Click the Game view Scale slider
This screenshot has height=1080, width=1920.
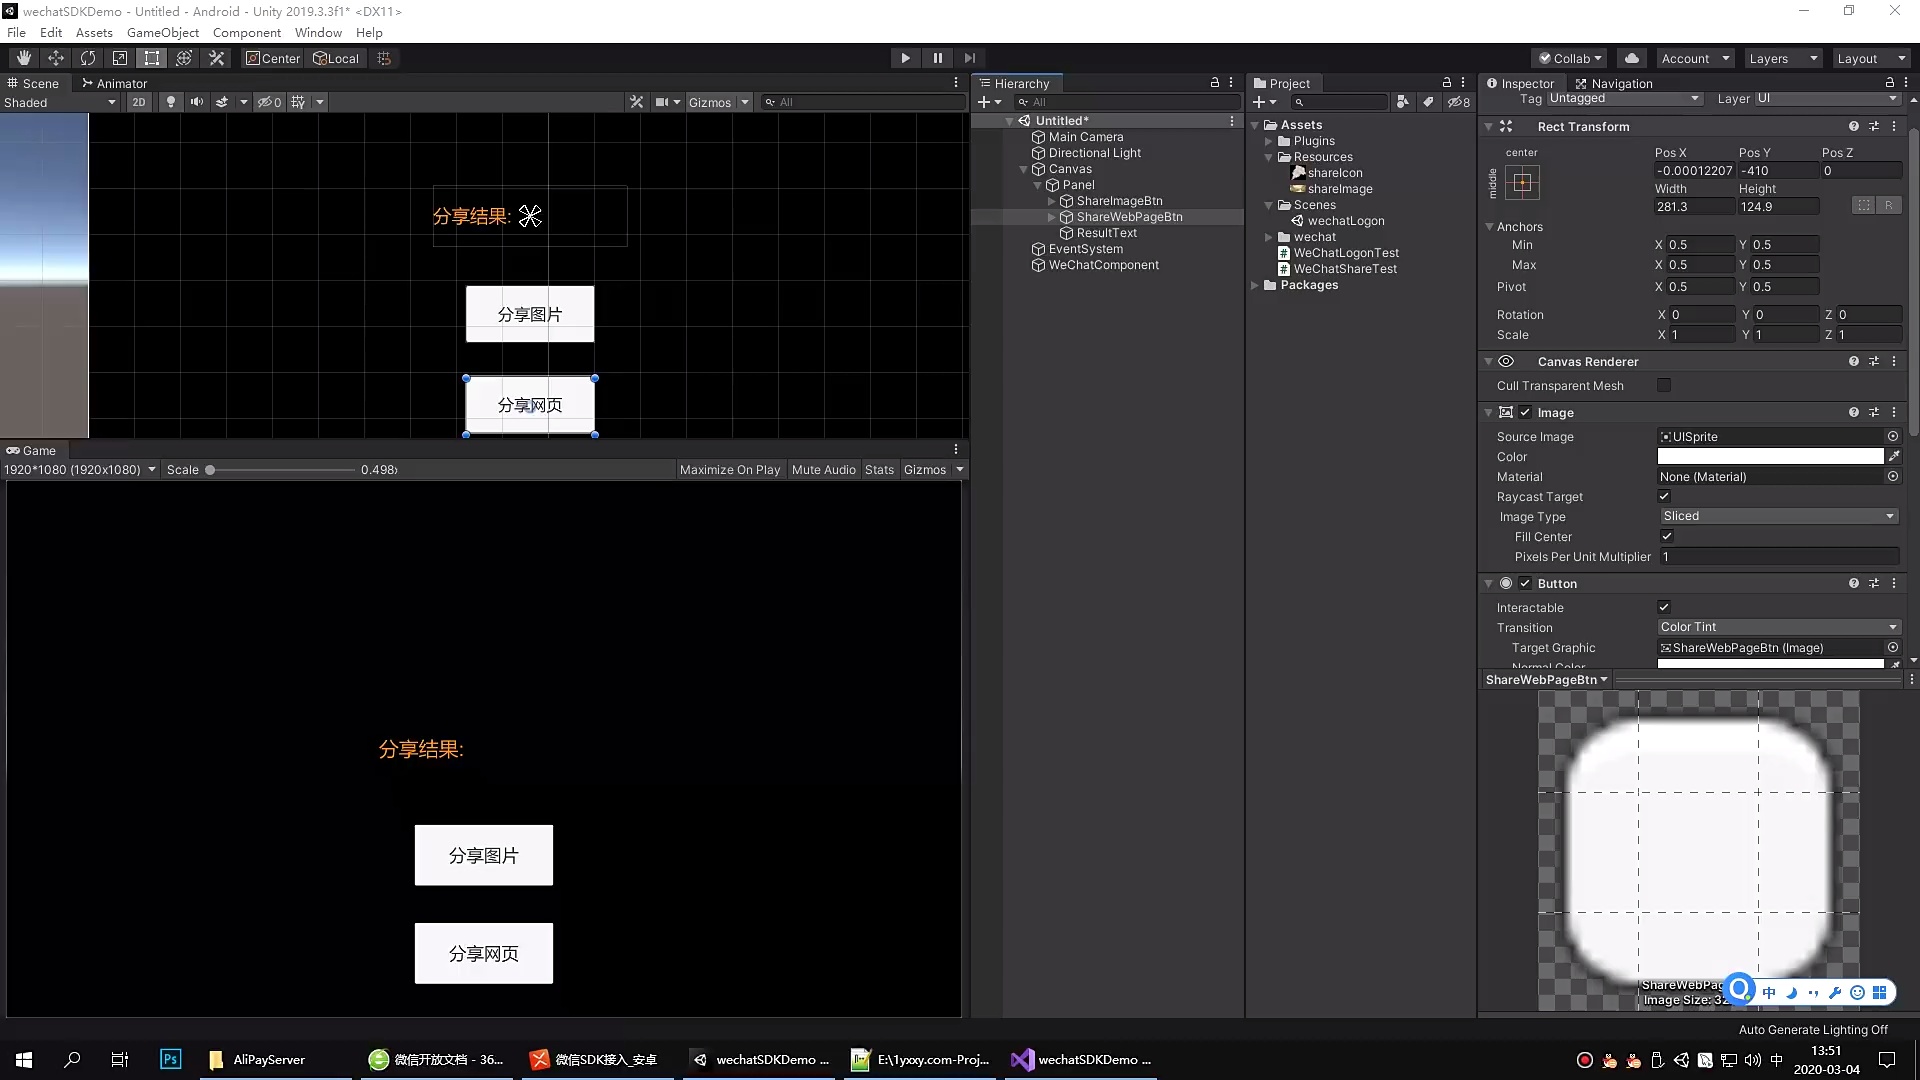[x=280, y=469]
